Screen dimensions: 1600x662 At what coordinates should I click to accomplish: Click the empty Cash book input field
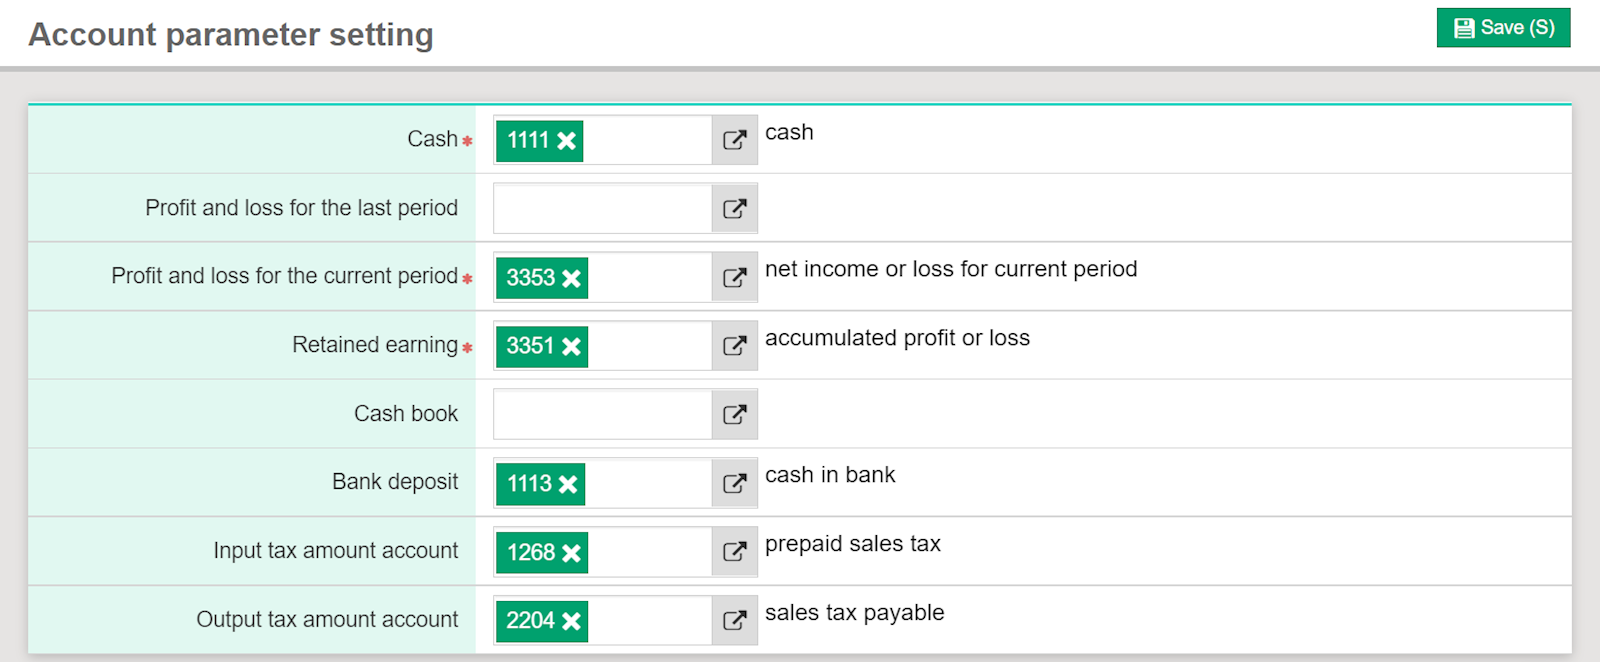602,415
